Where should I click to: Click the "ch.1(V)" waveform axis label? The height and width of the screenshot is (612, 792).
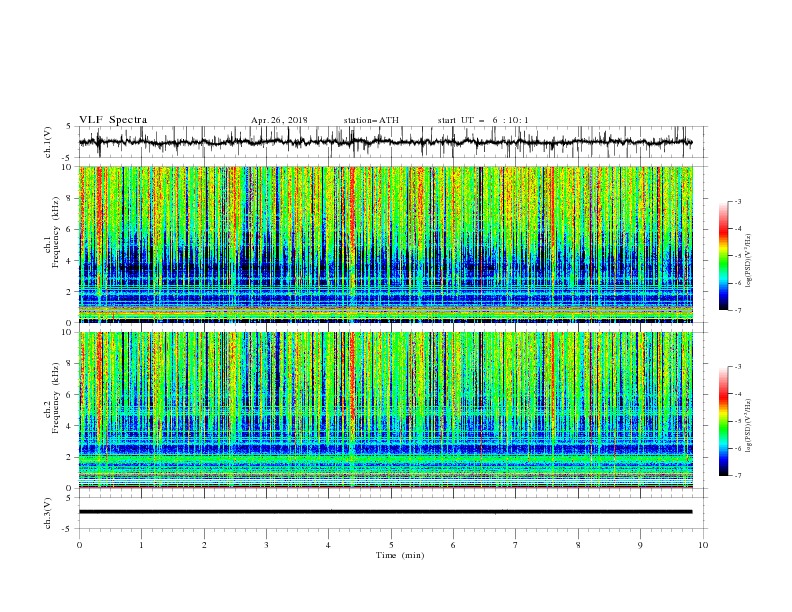[48, 142]
